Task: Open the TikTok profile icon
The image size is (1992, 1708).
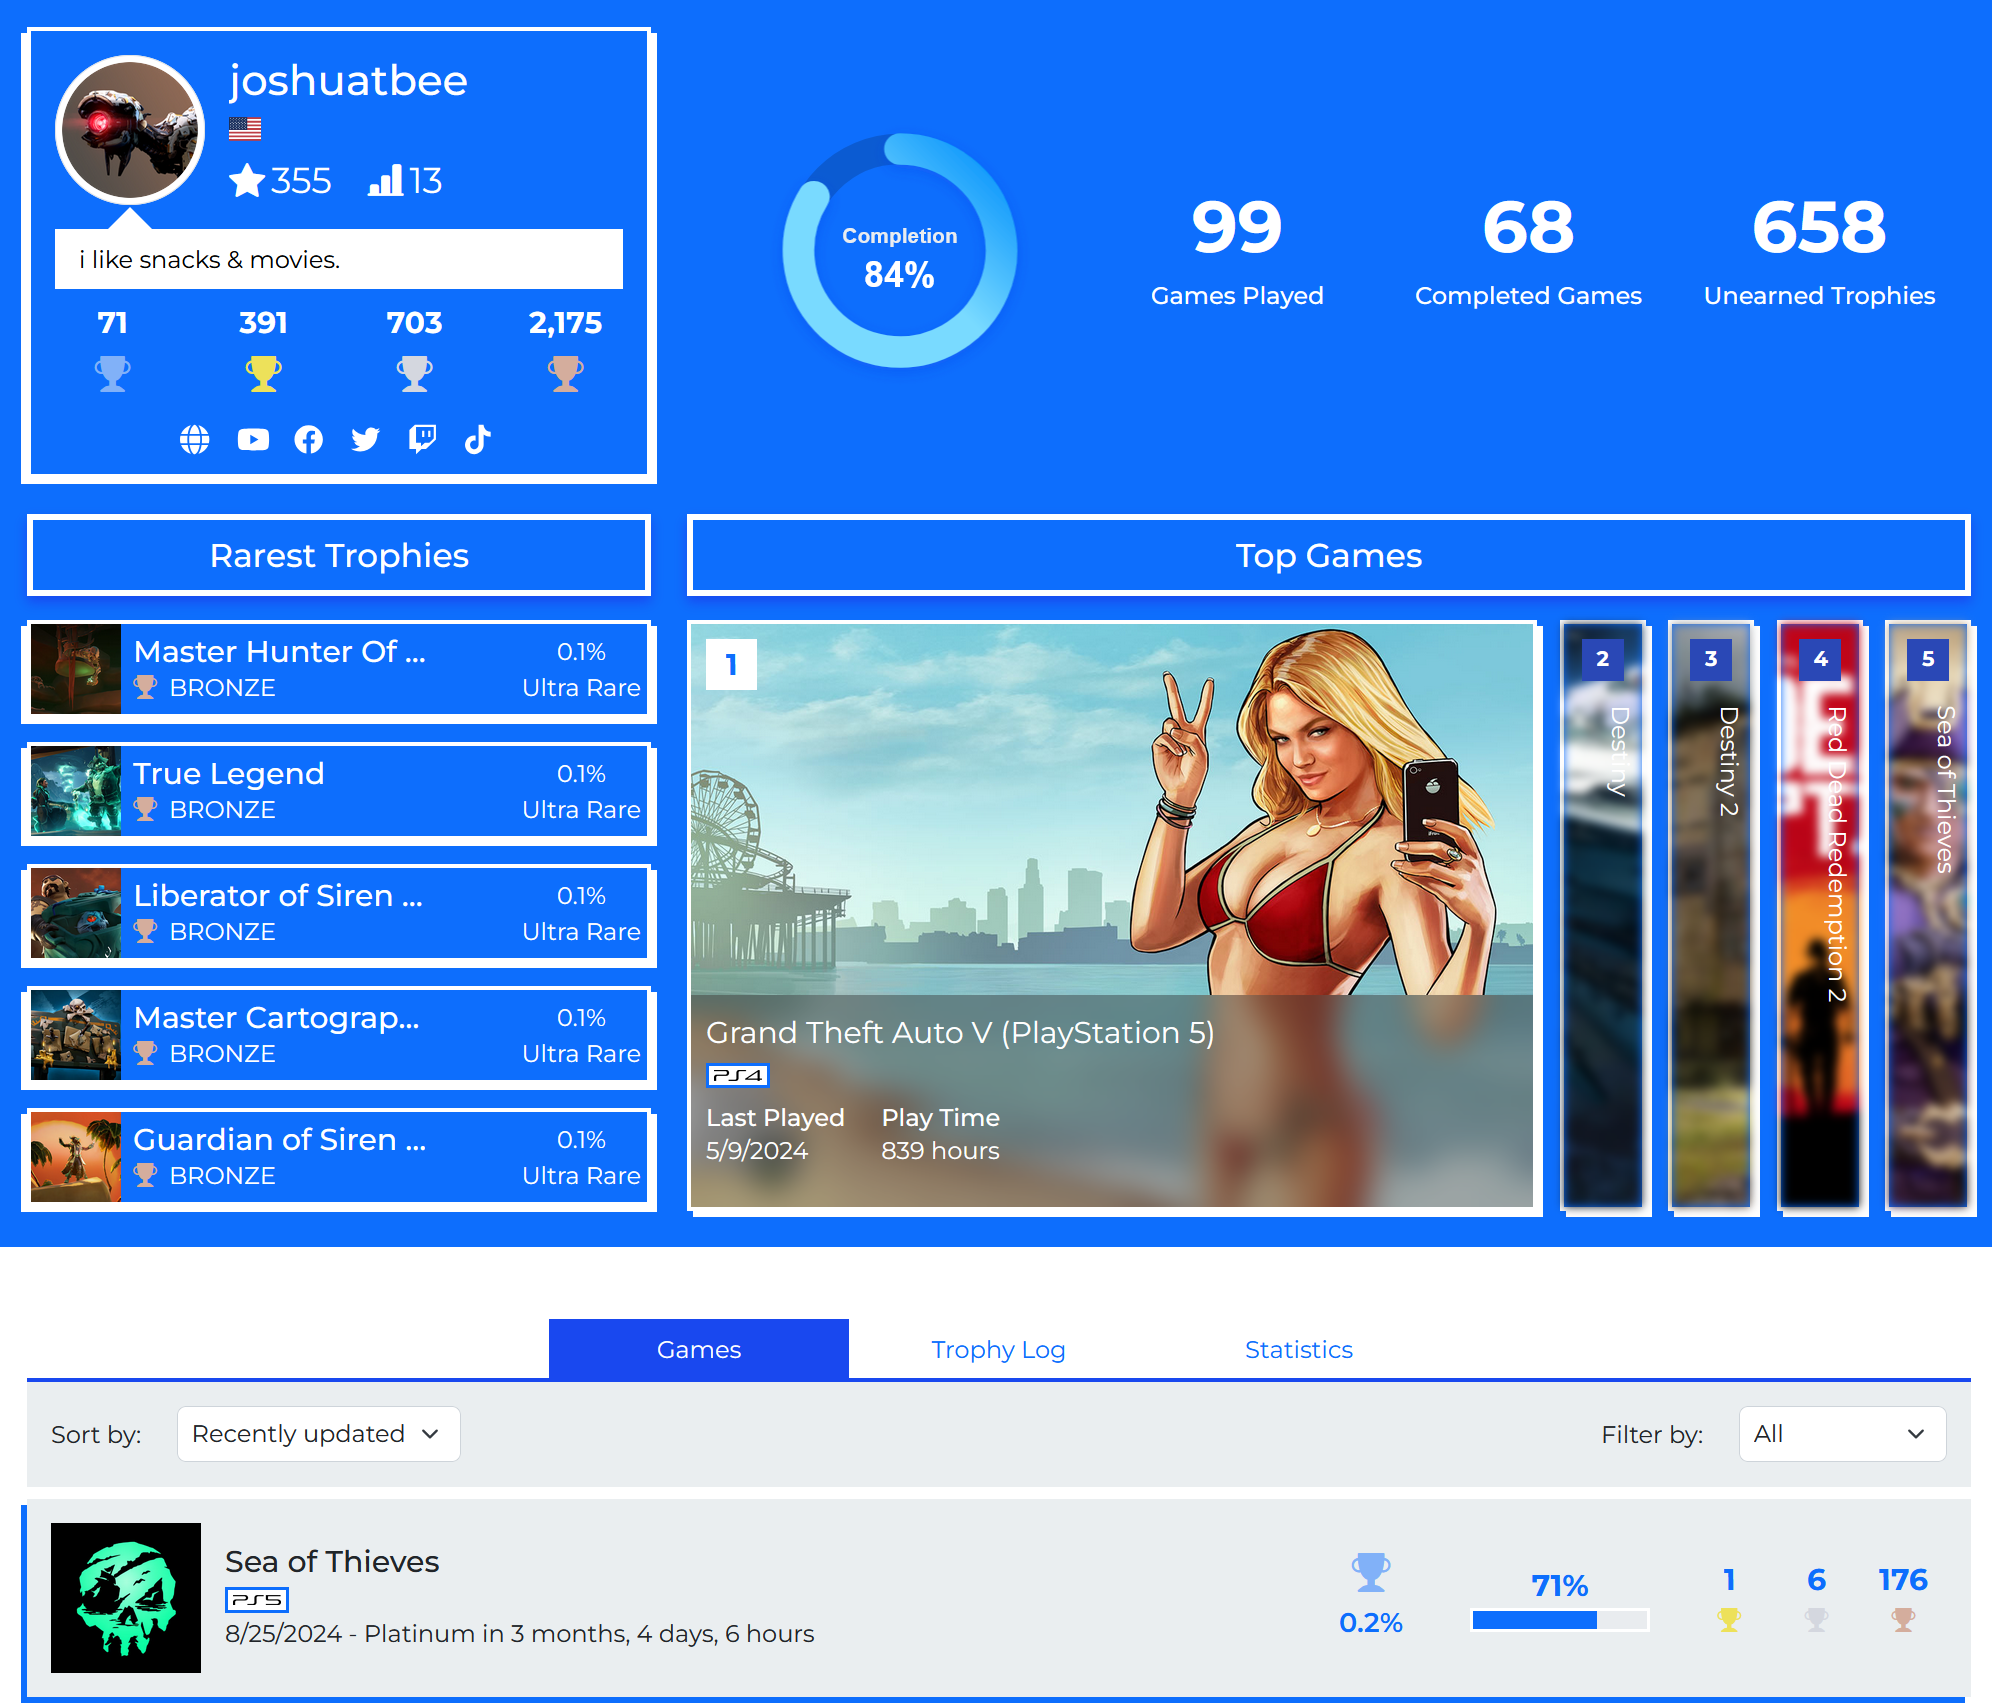Action: click(x=478, y=440)
